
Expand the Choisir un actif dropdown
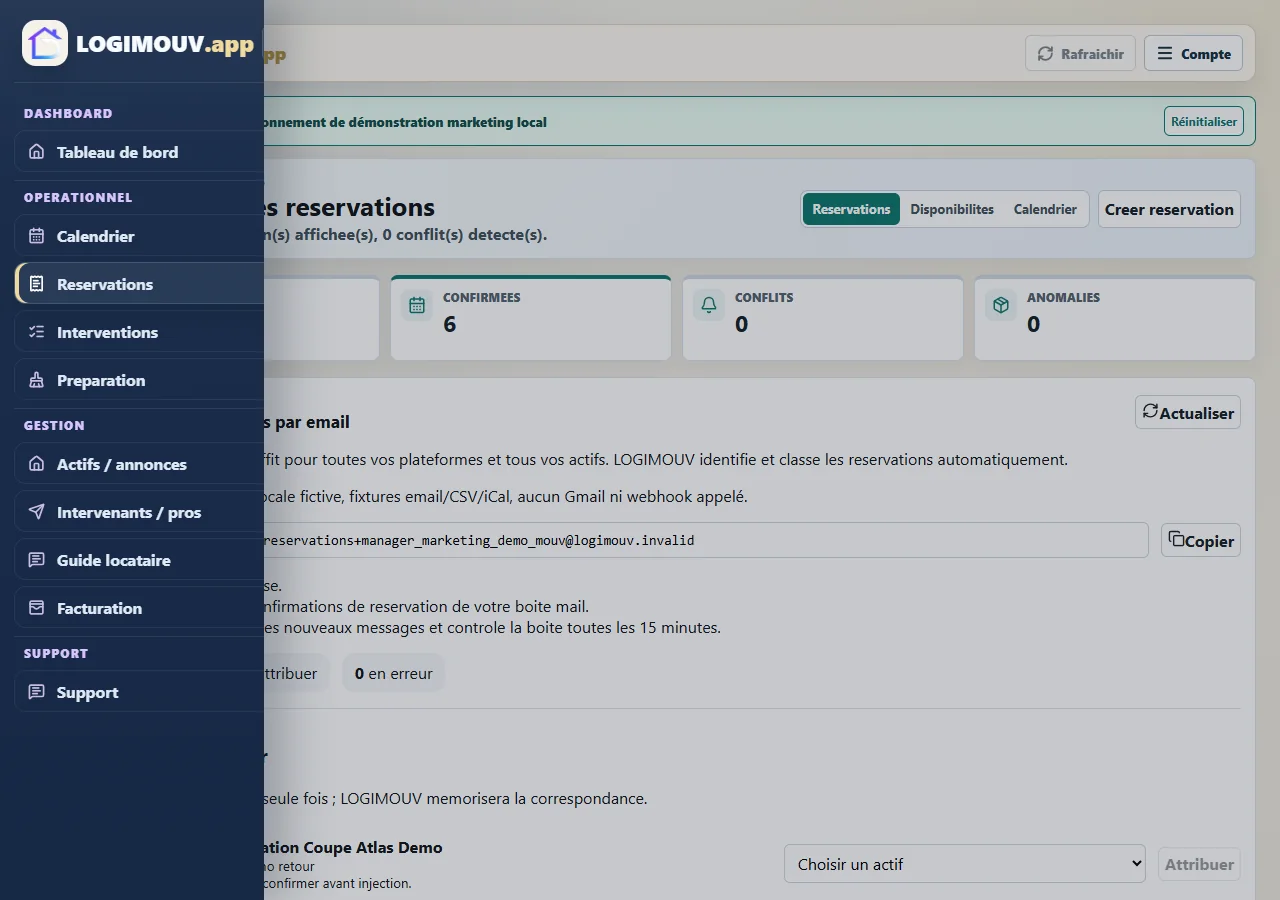tap(965, 864)
